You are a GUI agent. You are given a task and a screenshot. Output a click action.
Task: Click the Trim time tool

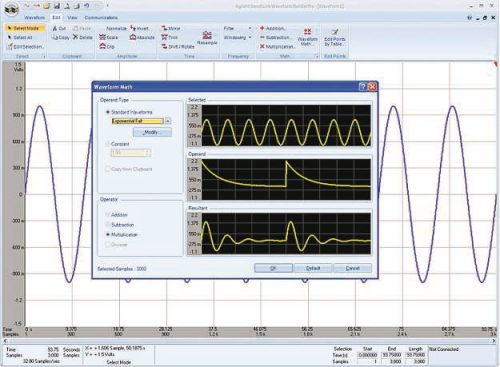pyautogui.click(x=169, y=37)
